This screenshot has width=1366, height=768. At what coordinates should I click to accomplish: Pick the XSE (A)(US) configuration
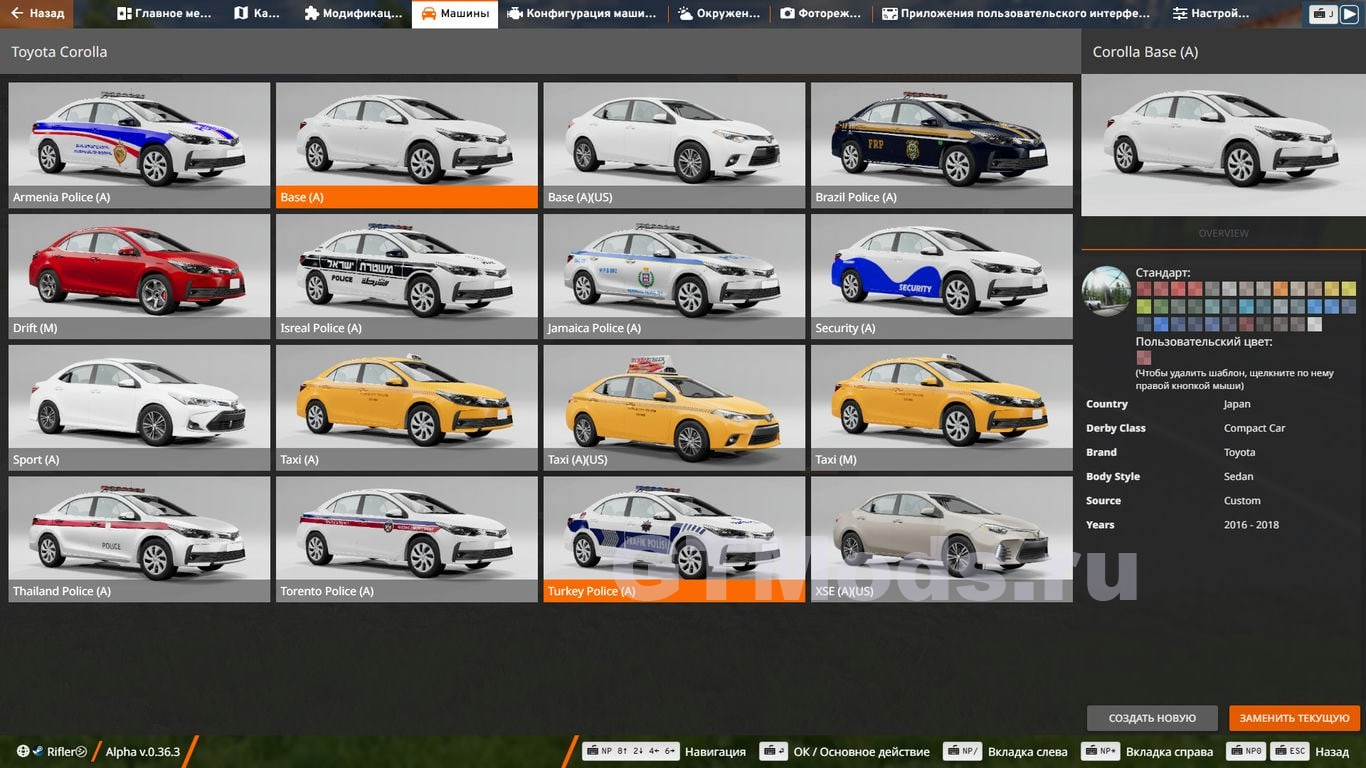[942, 539]
